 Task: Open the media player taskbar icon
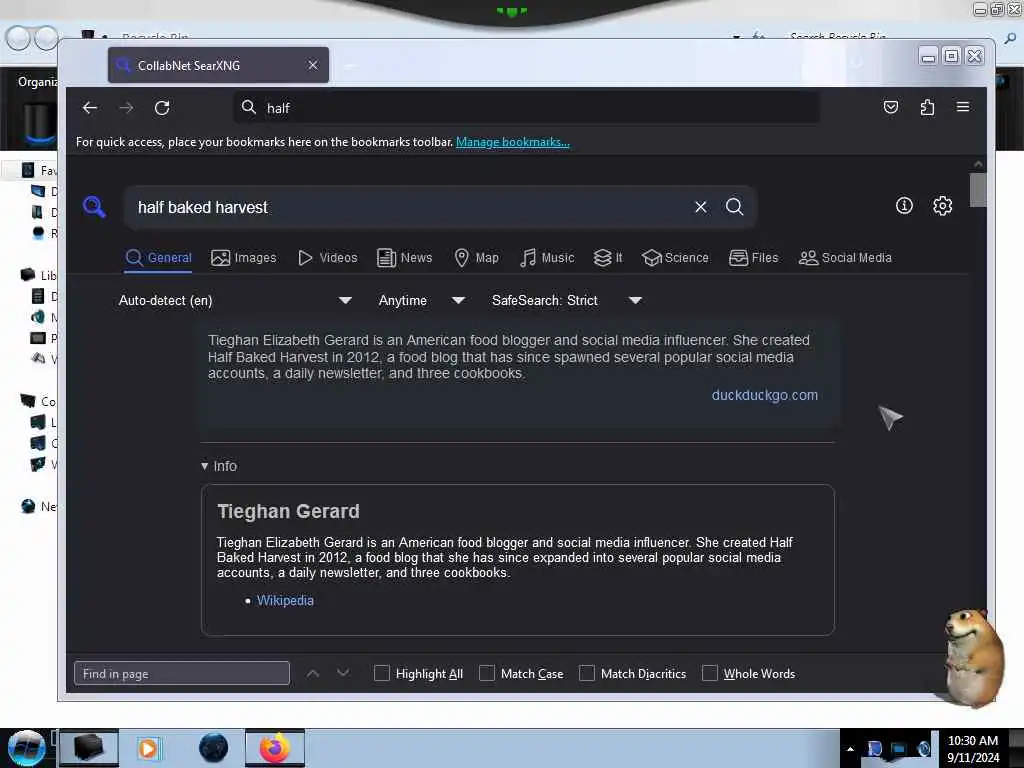[x=148, y=748]
